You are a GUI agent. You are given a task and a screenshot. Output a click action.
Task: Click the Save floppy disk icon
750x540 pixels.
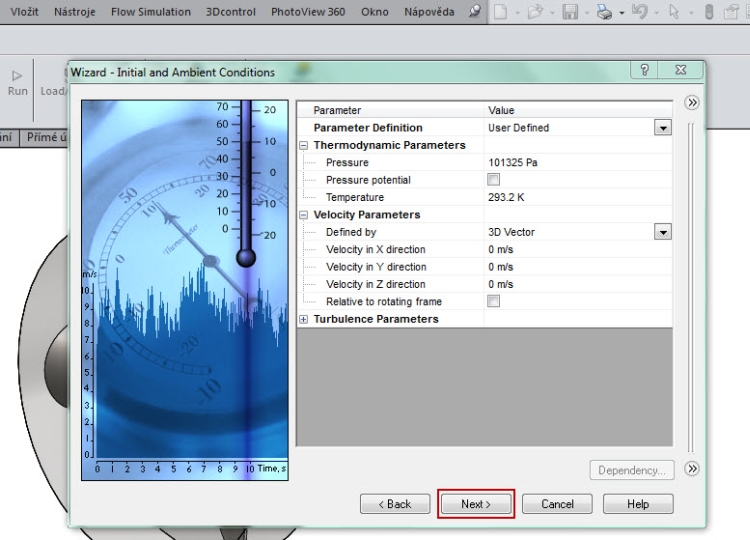tap(570, 11)
